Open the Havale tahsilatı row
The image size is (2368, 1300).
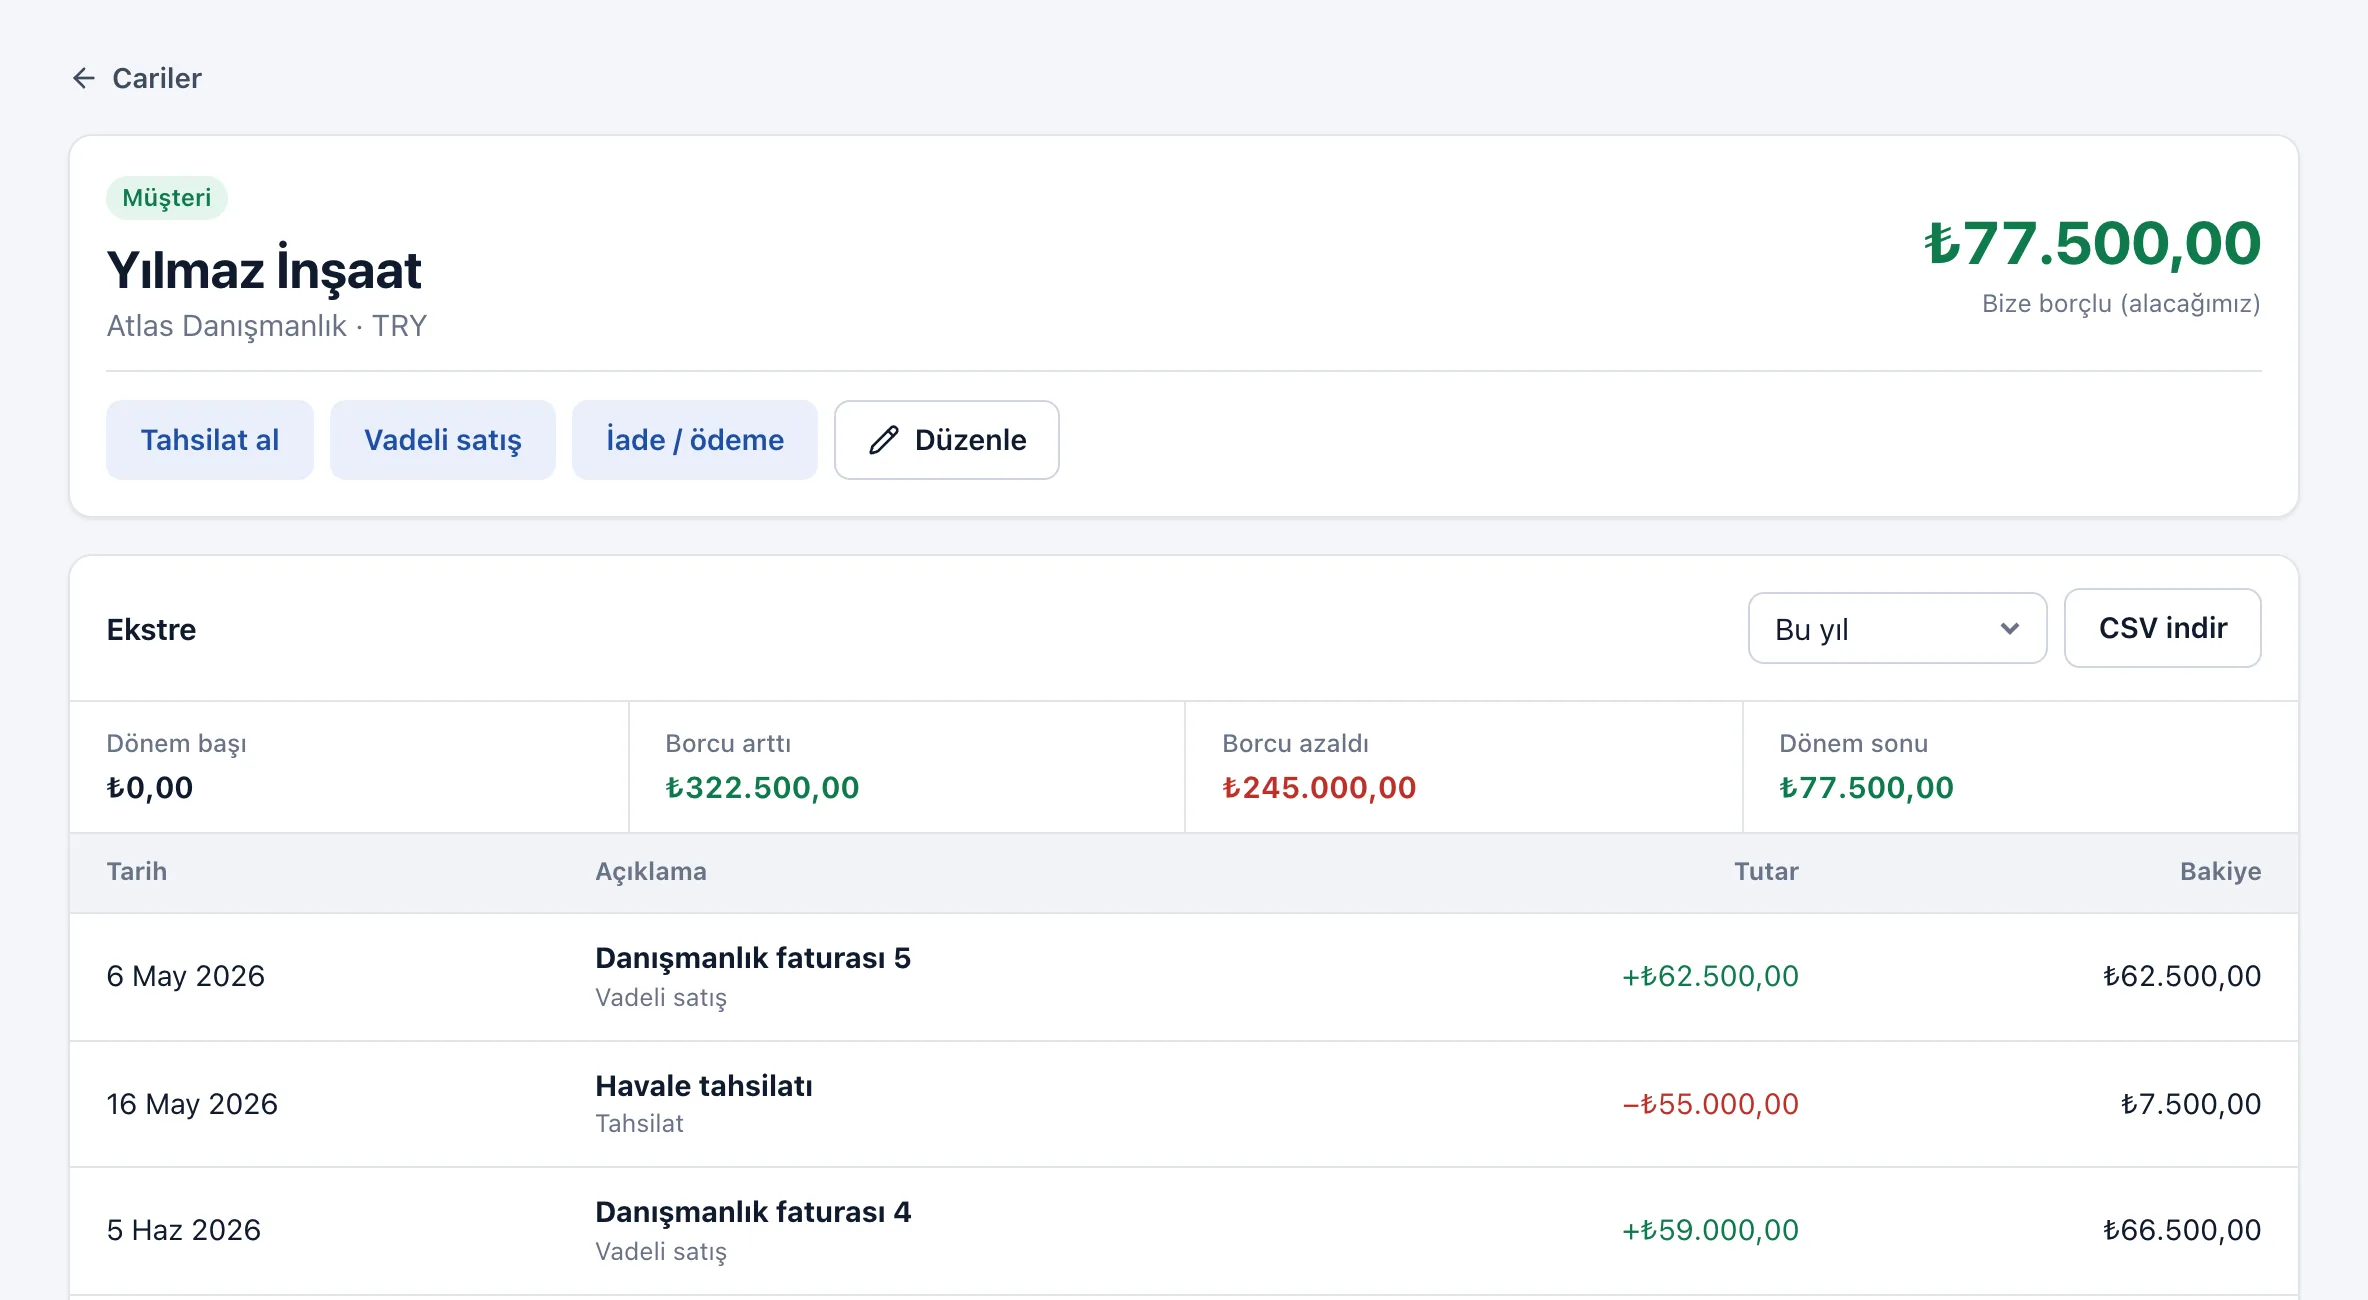(1184, 1104)
